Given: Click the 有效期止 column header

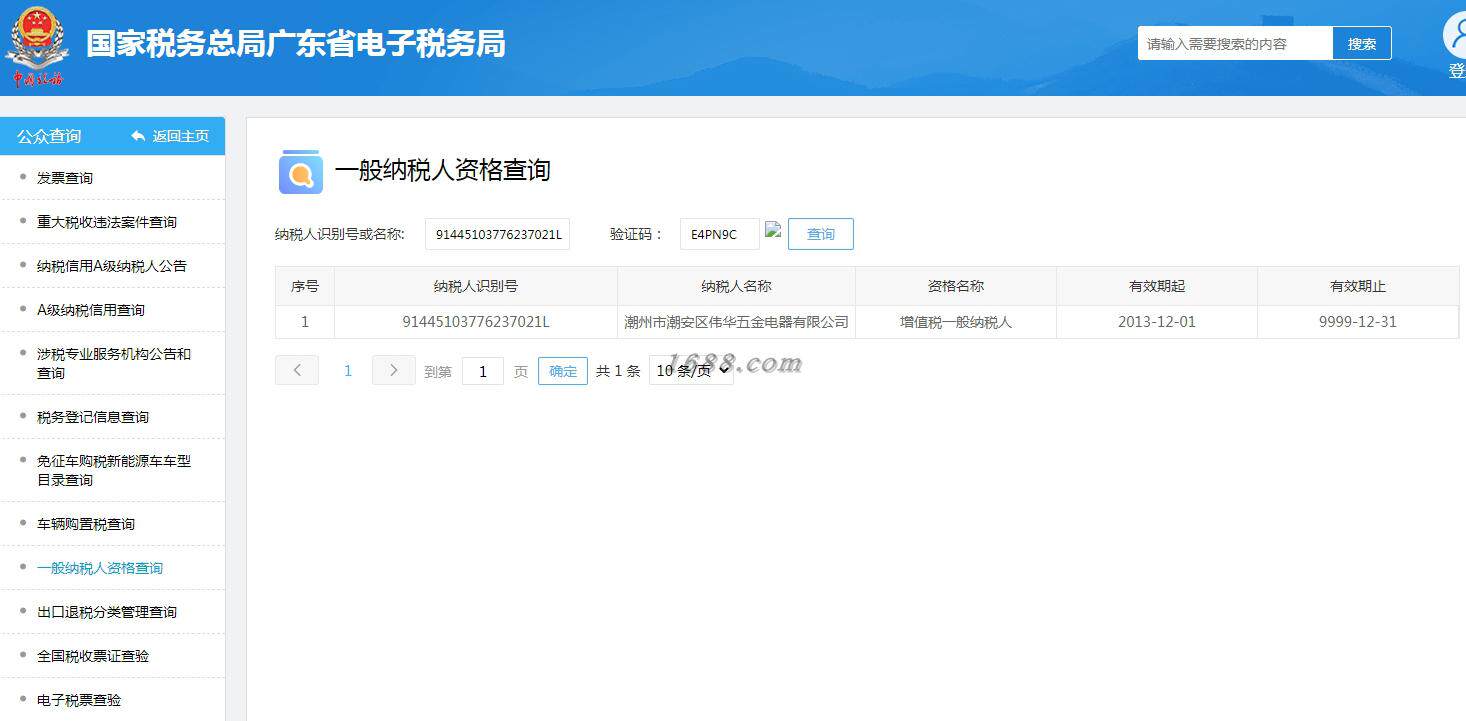Looking at the screenshot, I should tap(1358, 286).
